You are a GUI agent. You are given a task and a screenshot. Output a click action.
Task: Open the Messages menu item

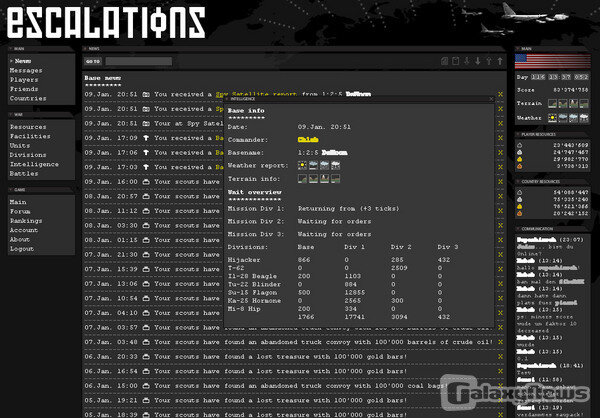tap(26, 70)
